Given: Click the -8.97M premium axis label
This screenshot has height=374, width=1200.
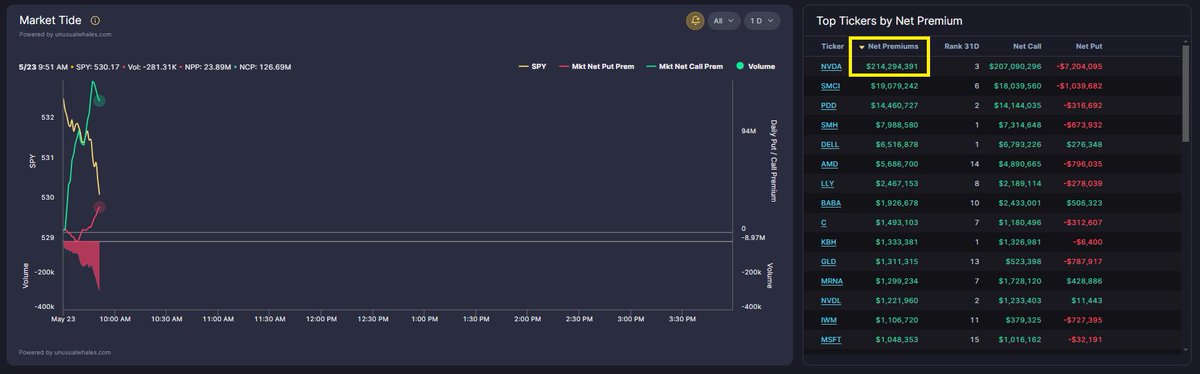Looking at the screenshot, I should point(753,238).
